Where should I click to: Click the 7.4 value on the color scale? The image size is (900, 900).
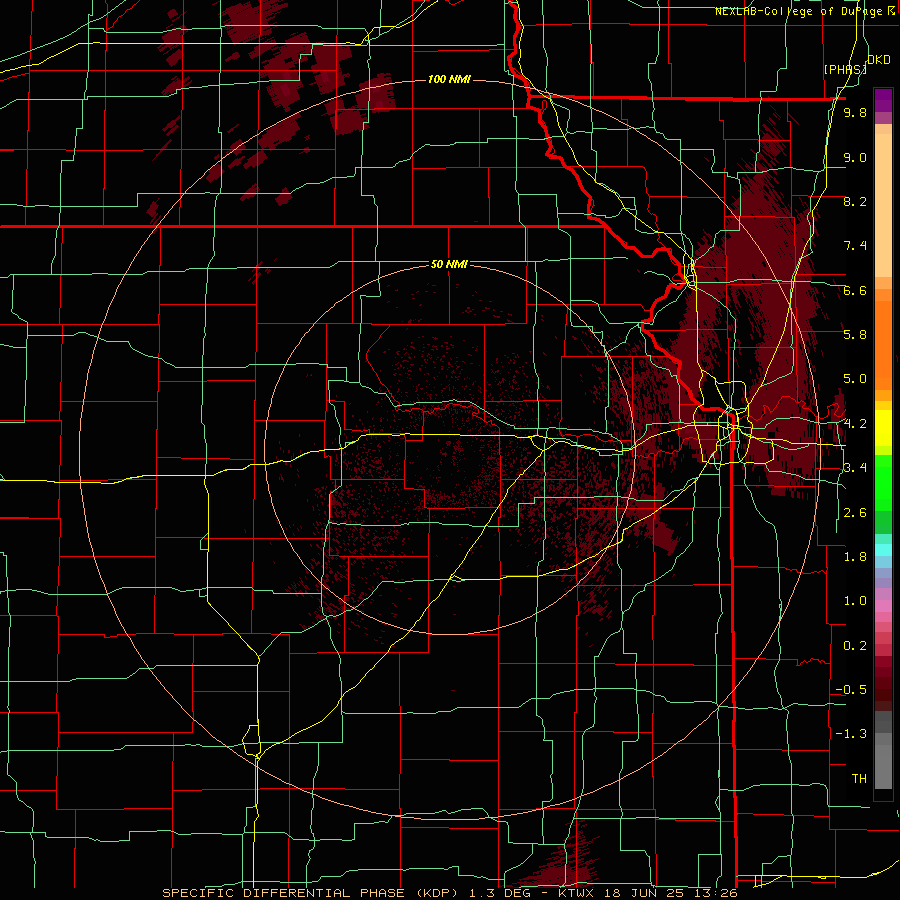[855, 246]
